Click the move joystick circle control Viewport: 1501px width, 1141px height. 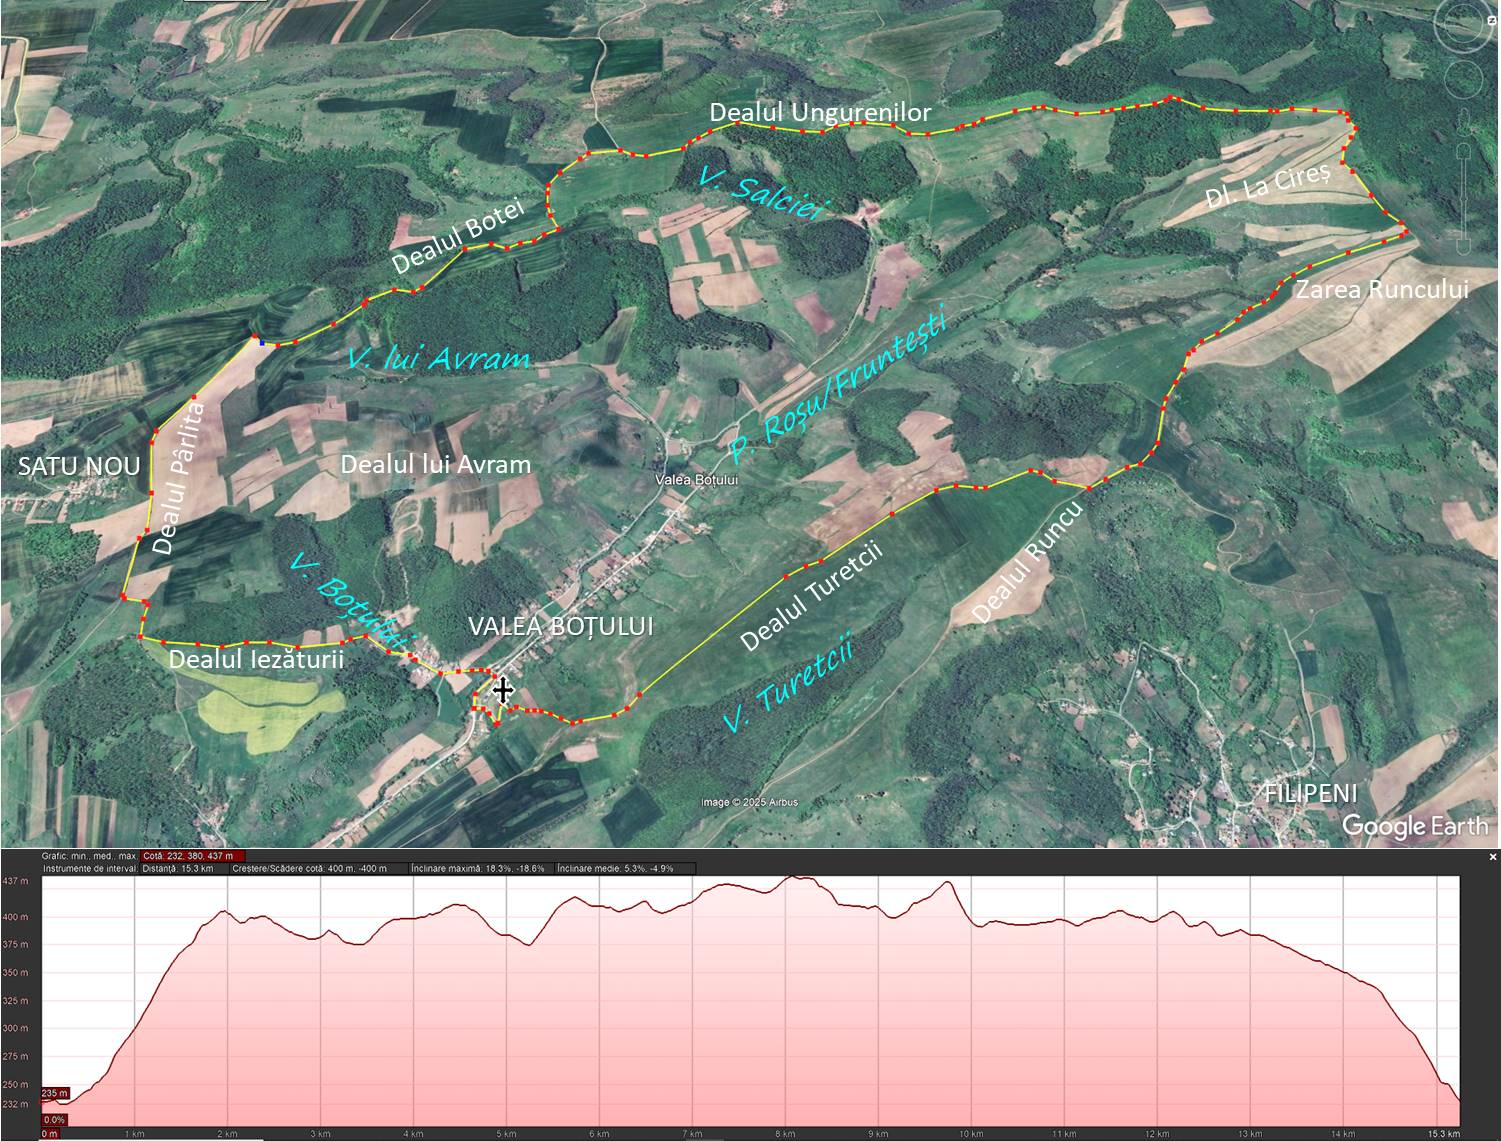click(1462, 78)
